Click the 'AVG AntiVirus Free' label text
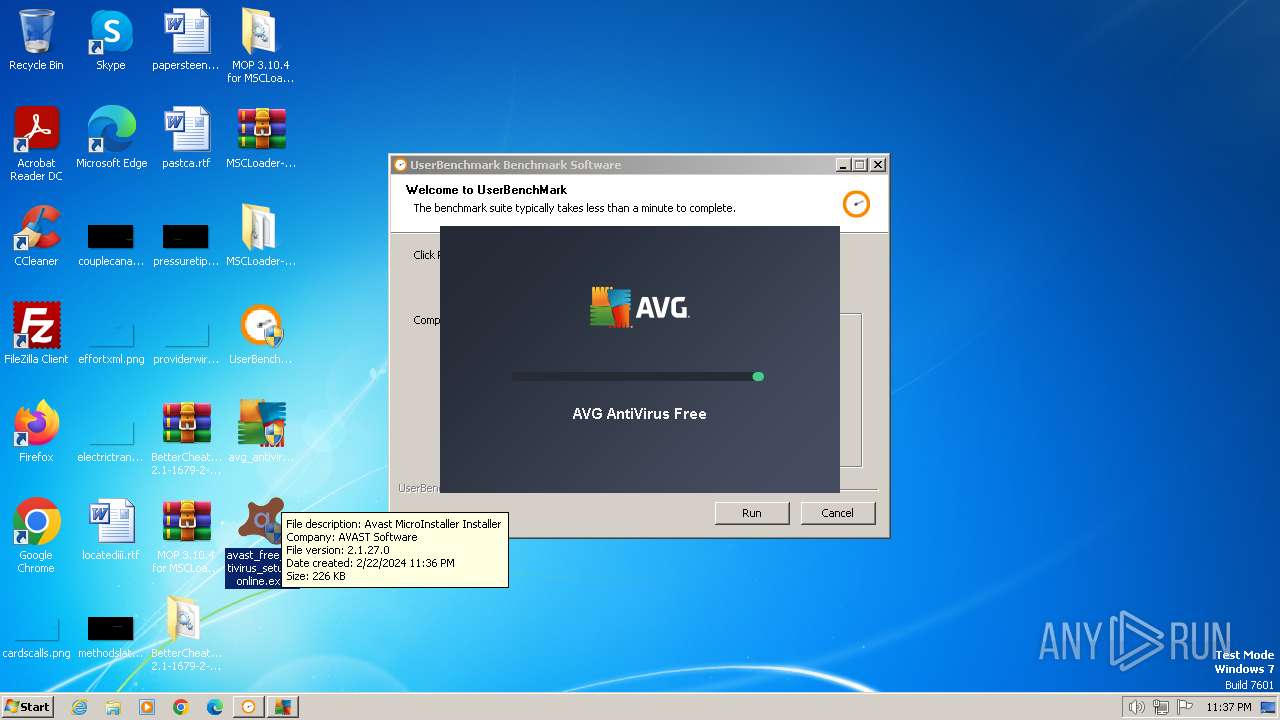This screenshot has height=720, width=1280. click(x=639, y=414)
